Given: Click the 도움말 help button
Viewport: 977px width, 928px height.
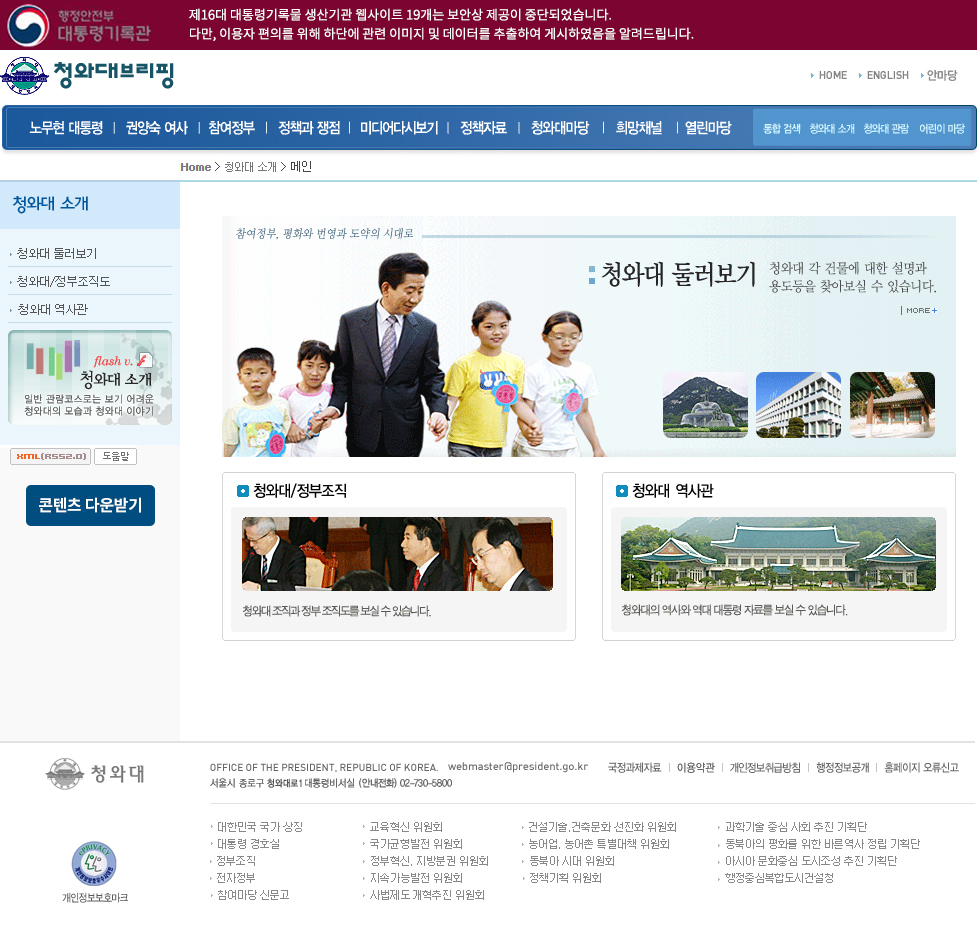Looking at the screenshot, I should 114,456.
